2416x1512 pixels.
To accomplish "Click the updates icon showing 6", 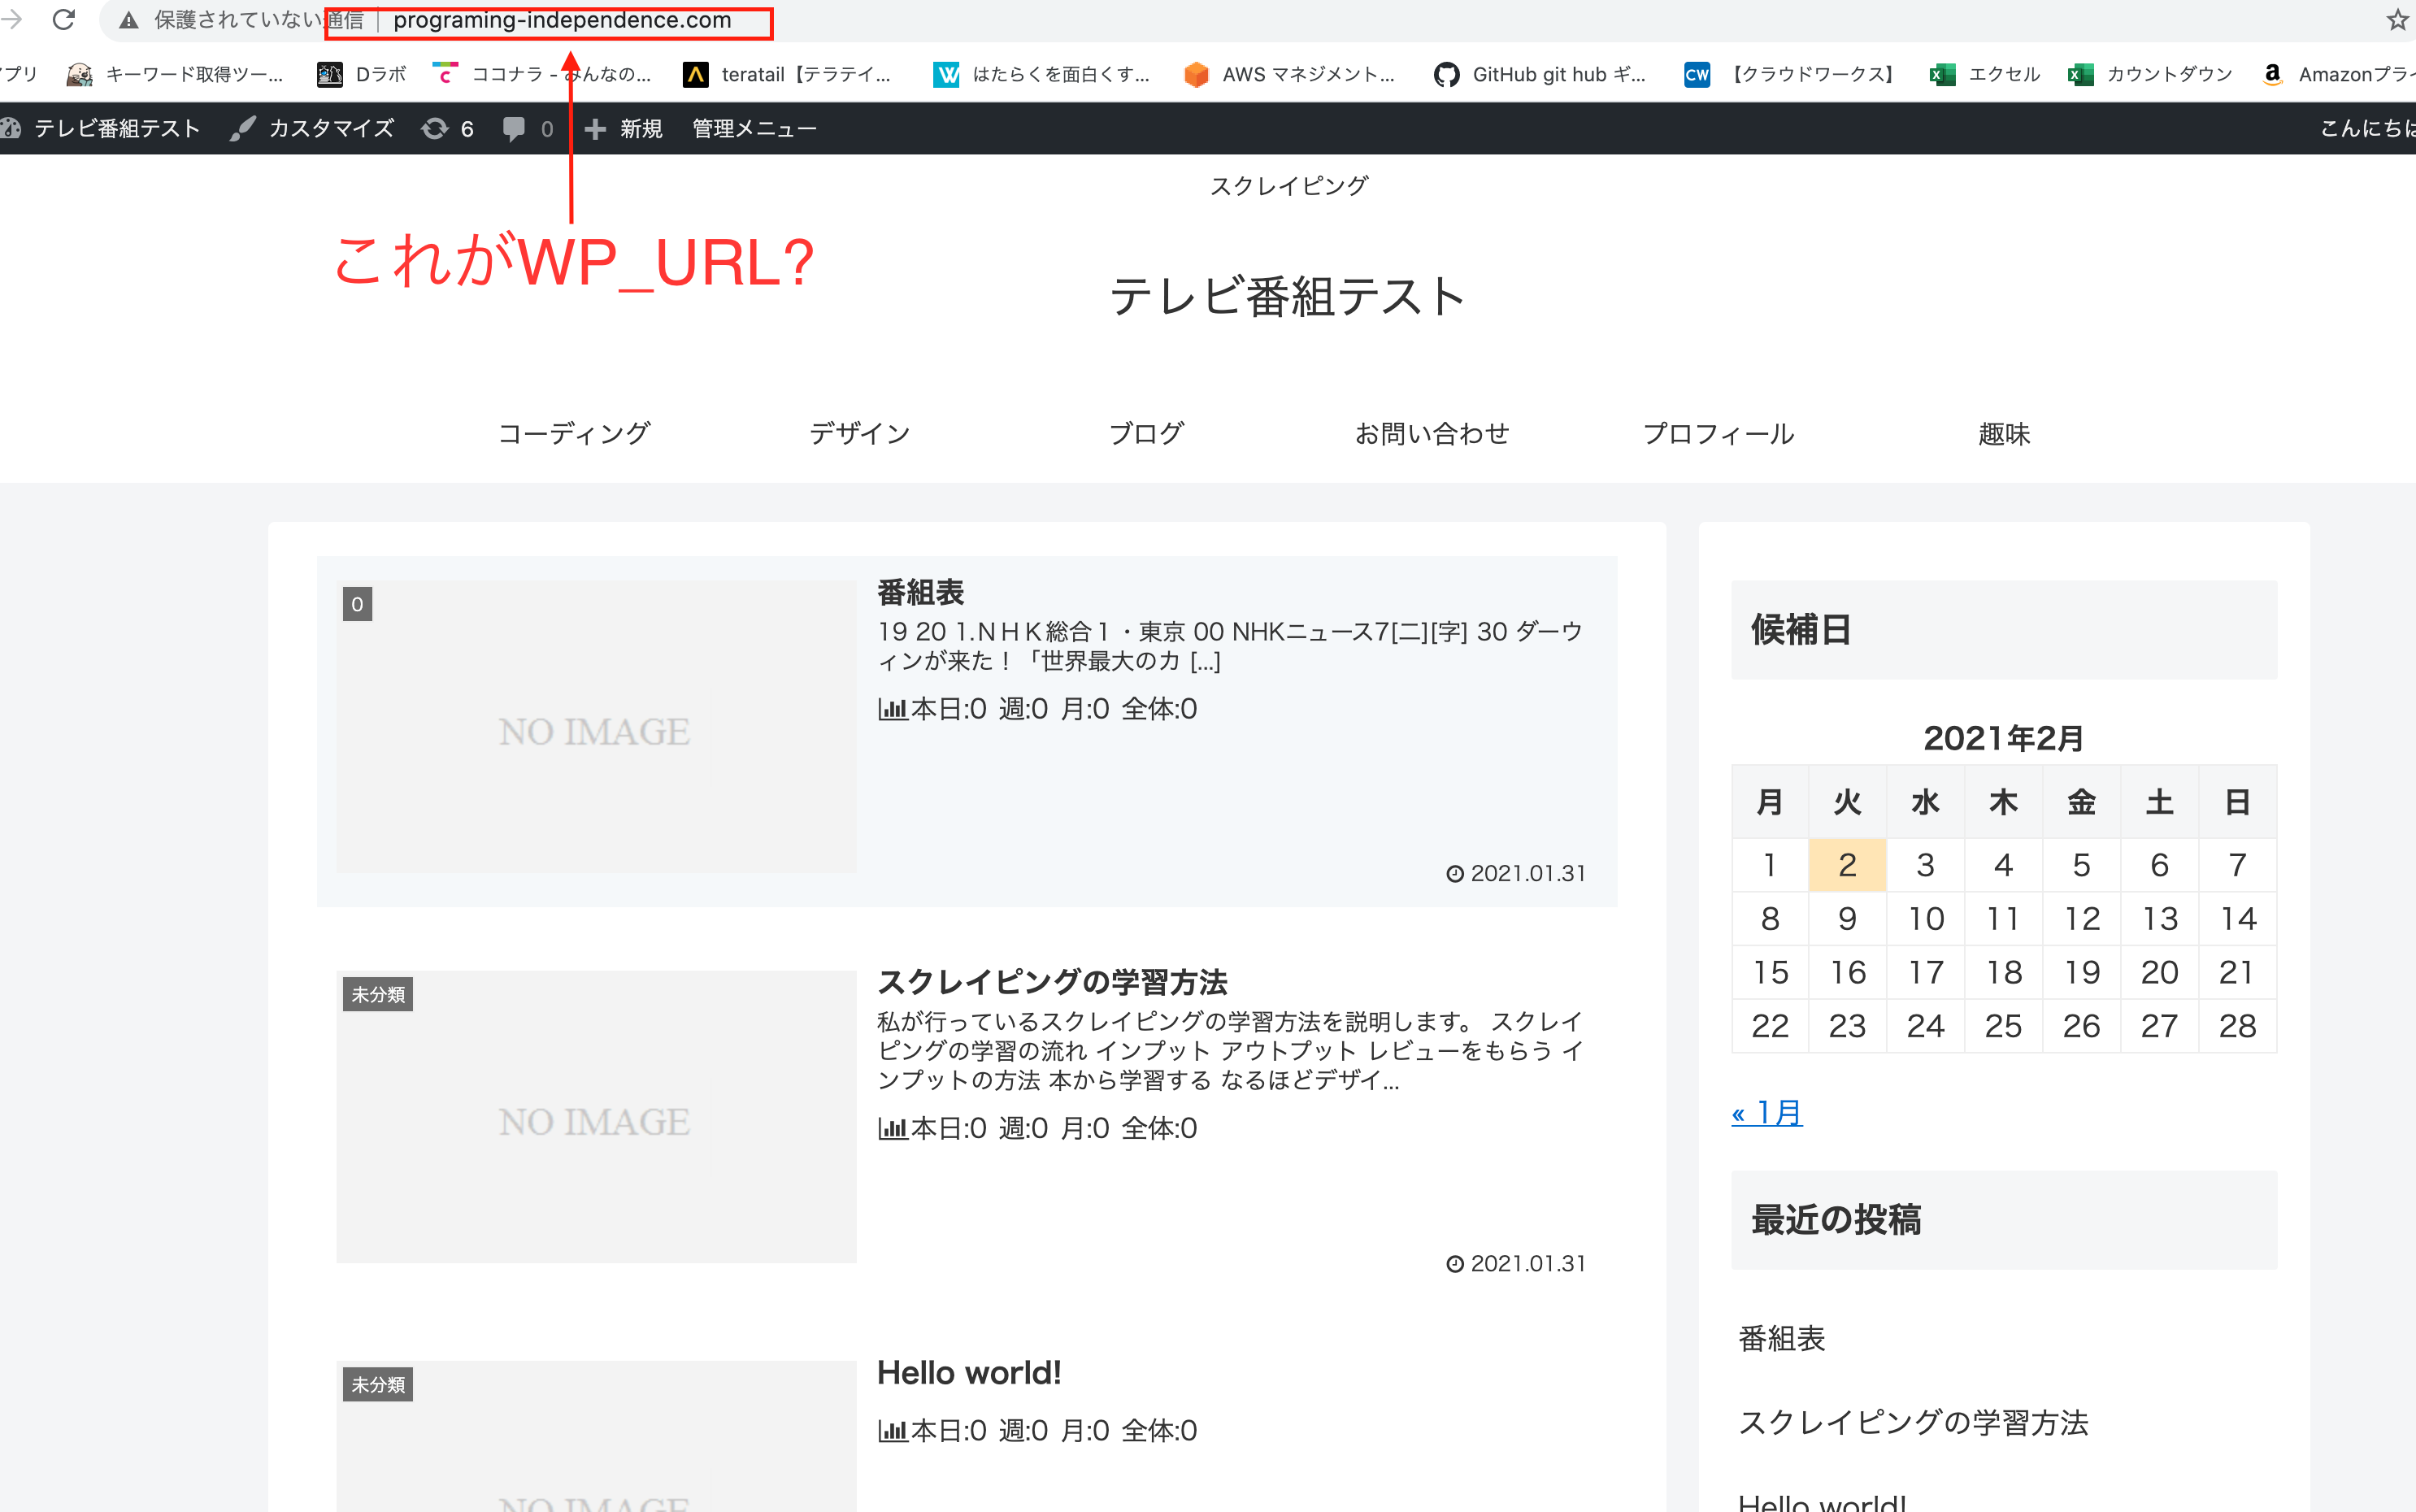I will [447, 128].
